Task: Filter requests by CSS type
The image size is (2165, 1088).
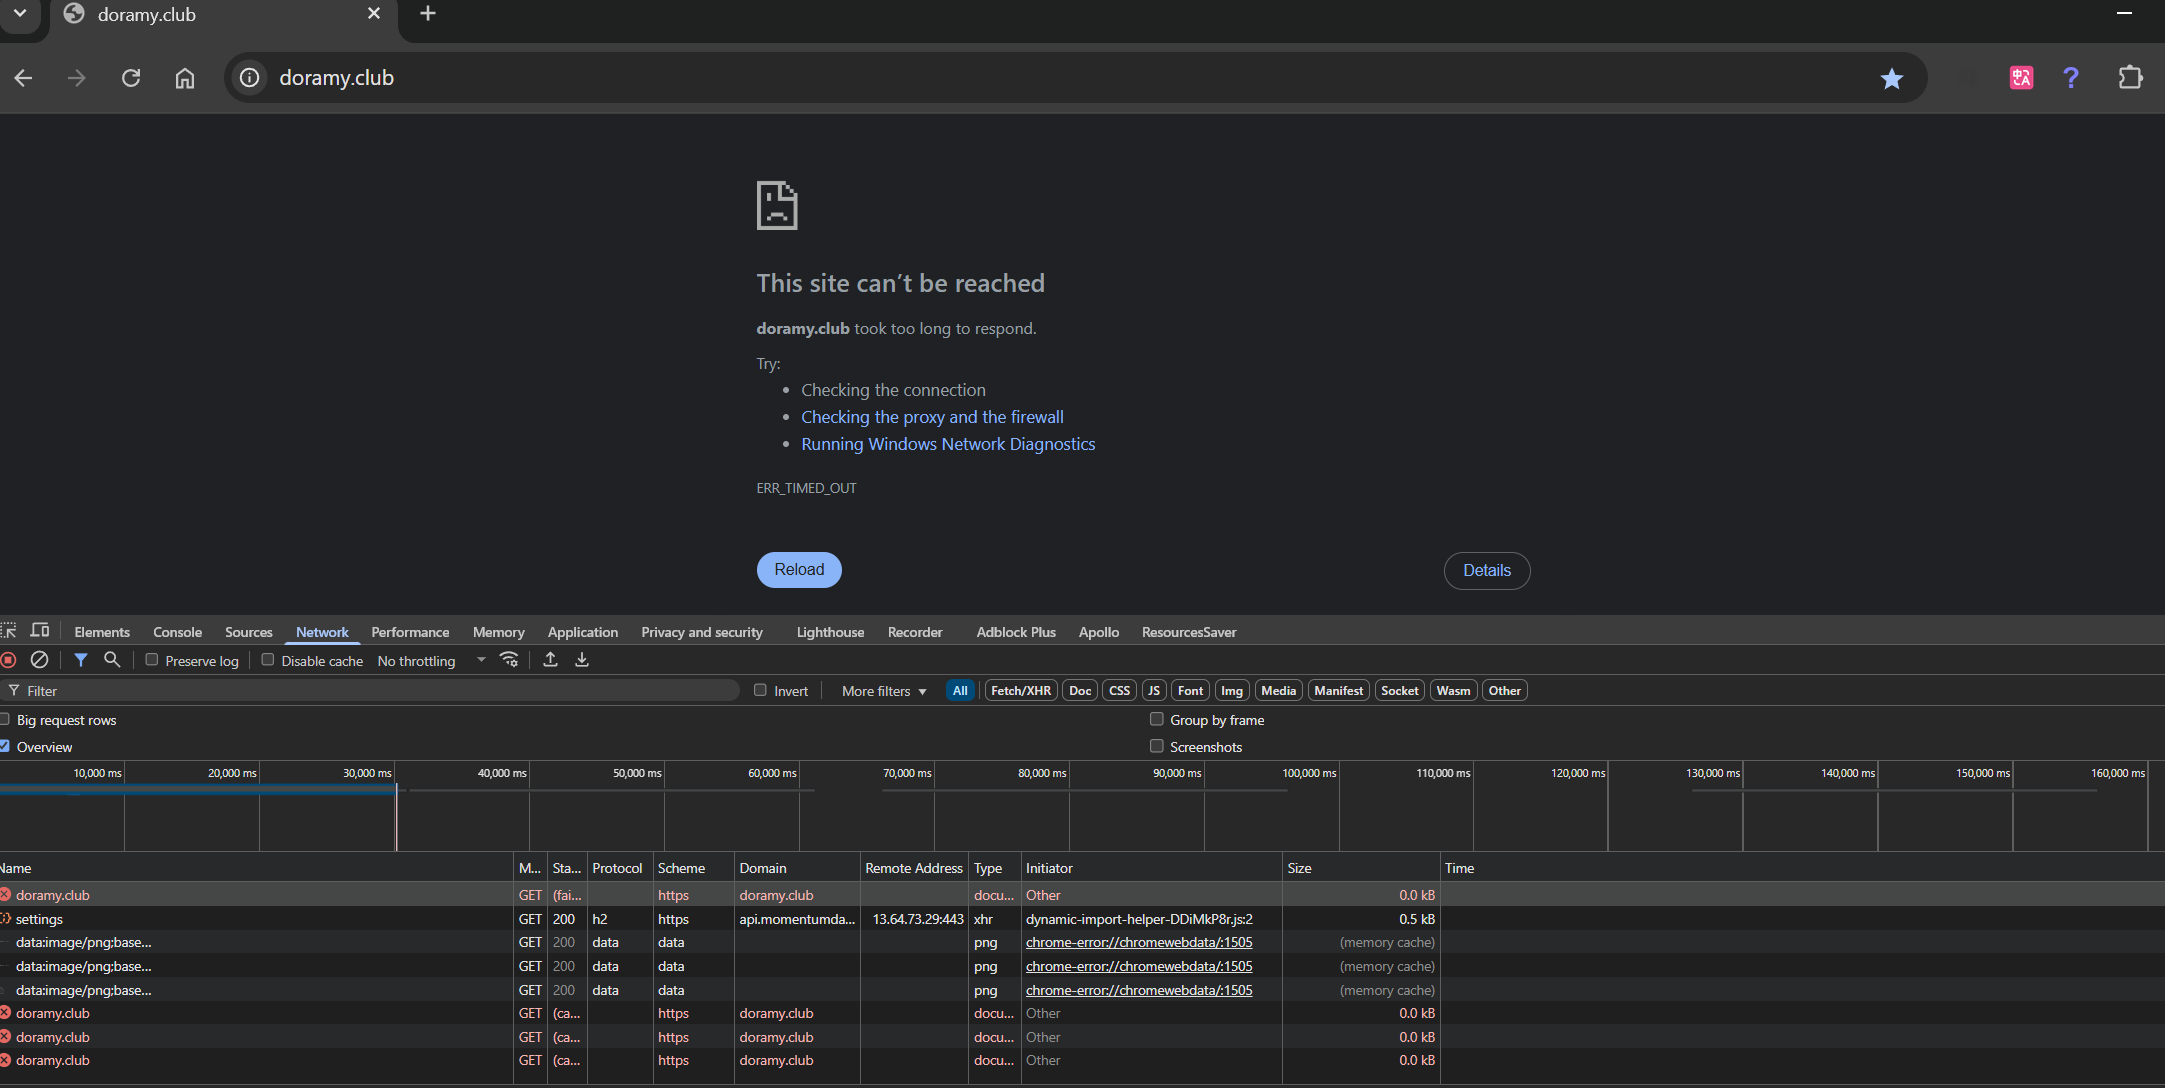Action: point(1120,691)
